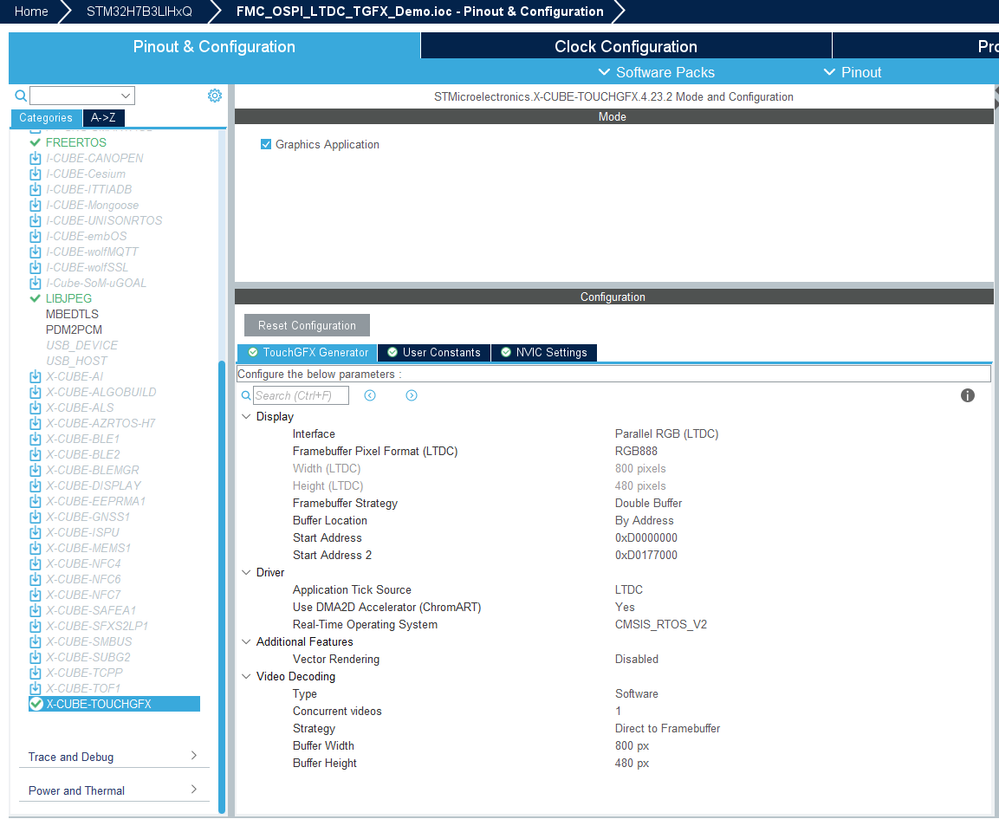Collapse the Driver parameter group
Viewport: 999px width, 821px height.
pyautogui.click(x=246, y=573)
